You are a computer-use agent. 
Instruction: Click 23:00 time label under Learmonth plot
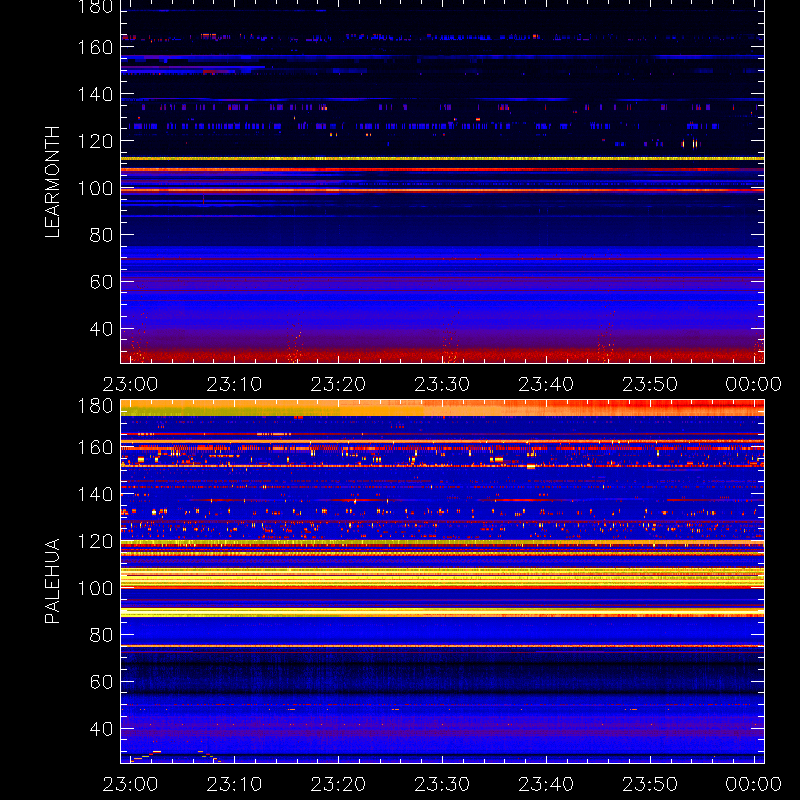click(130, 384)
